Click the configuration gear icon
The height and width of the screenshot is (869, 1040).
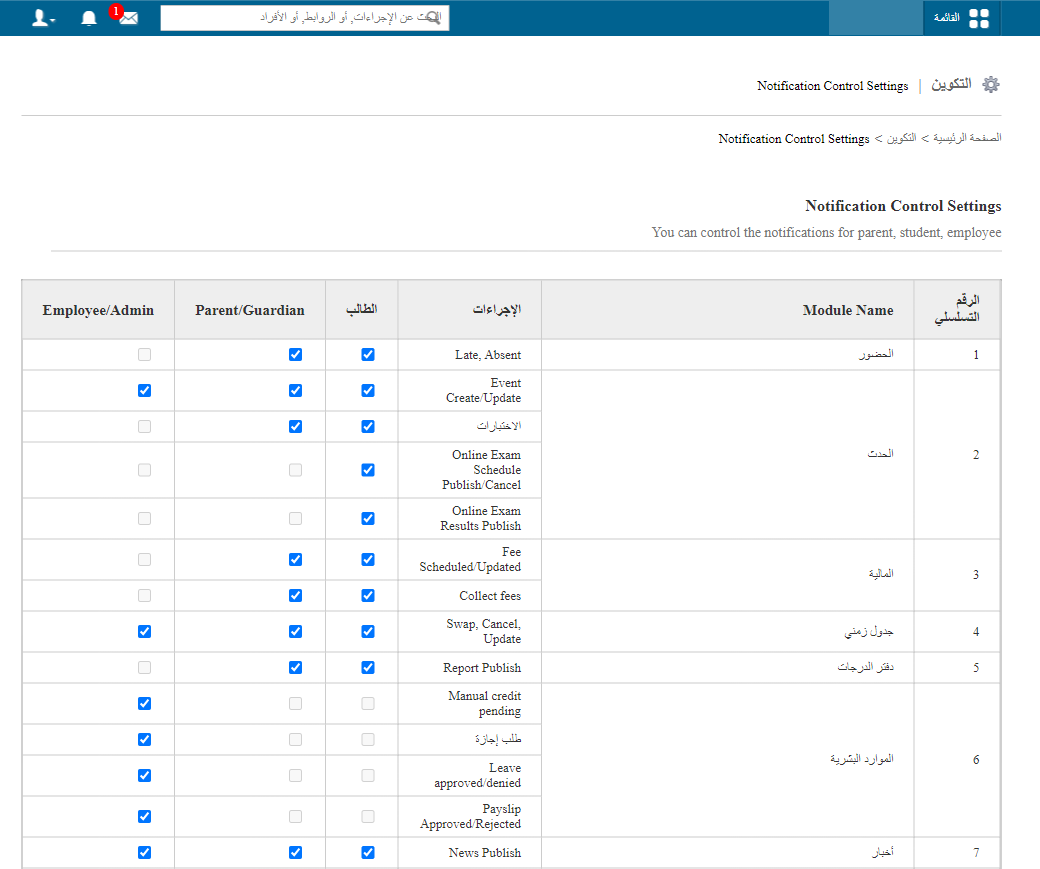click(991, 84)
